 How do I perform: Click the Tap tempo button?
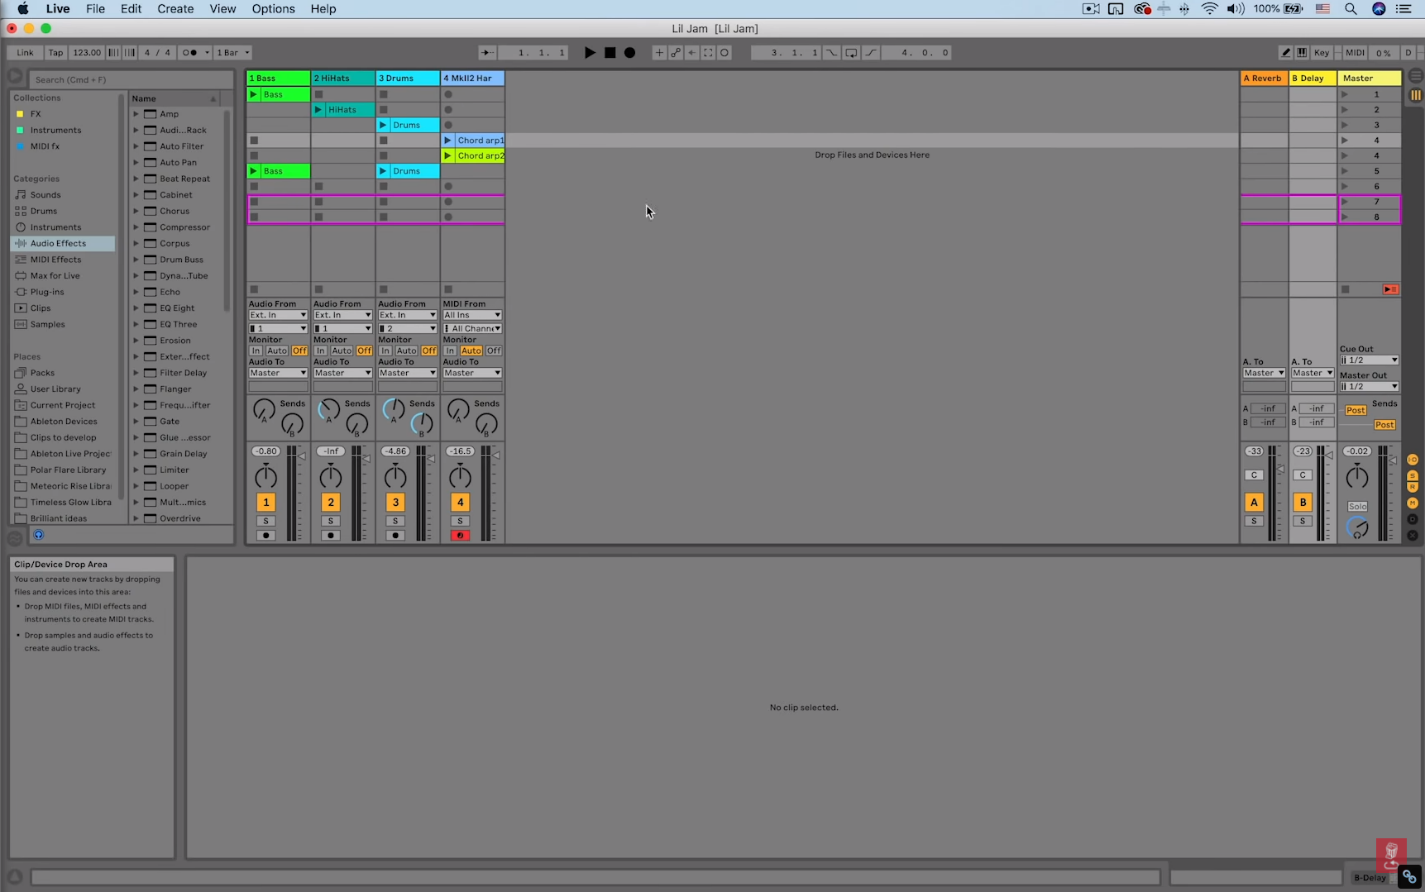click(x=56, y=53)
